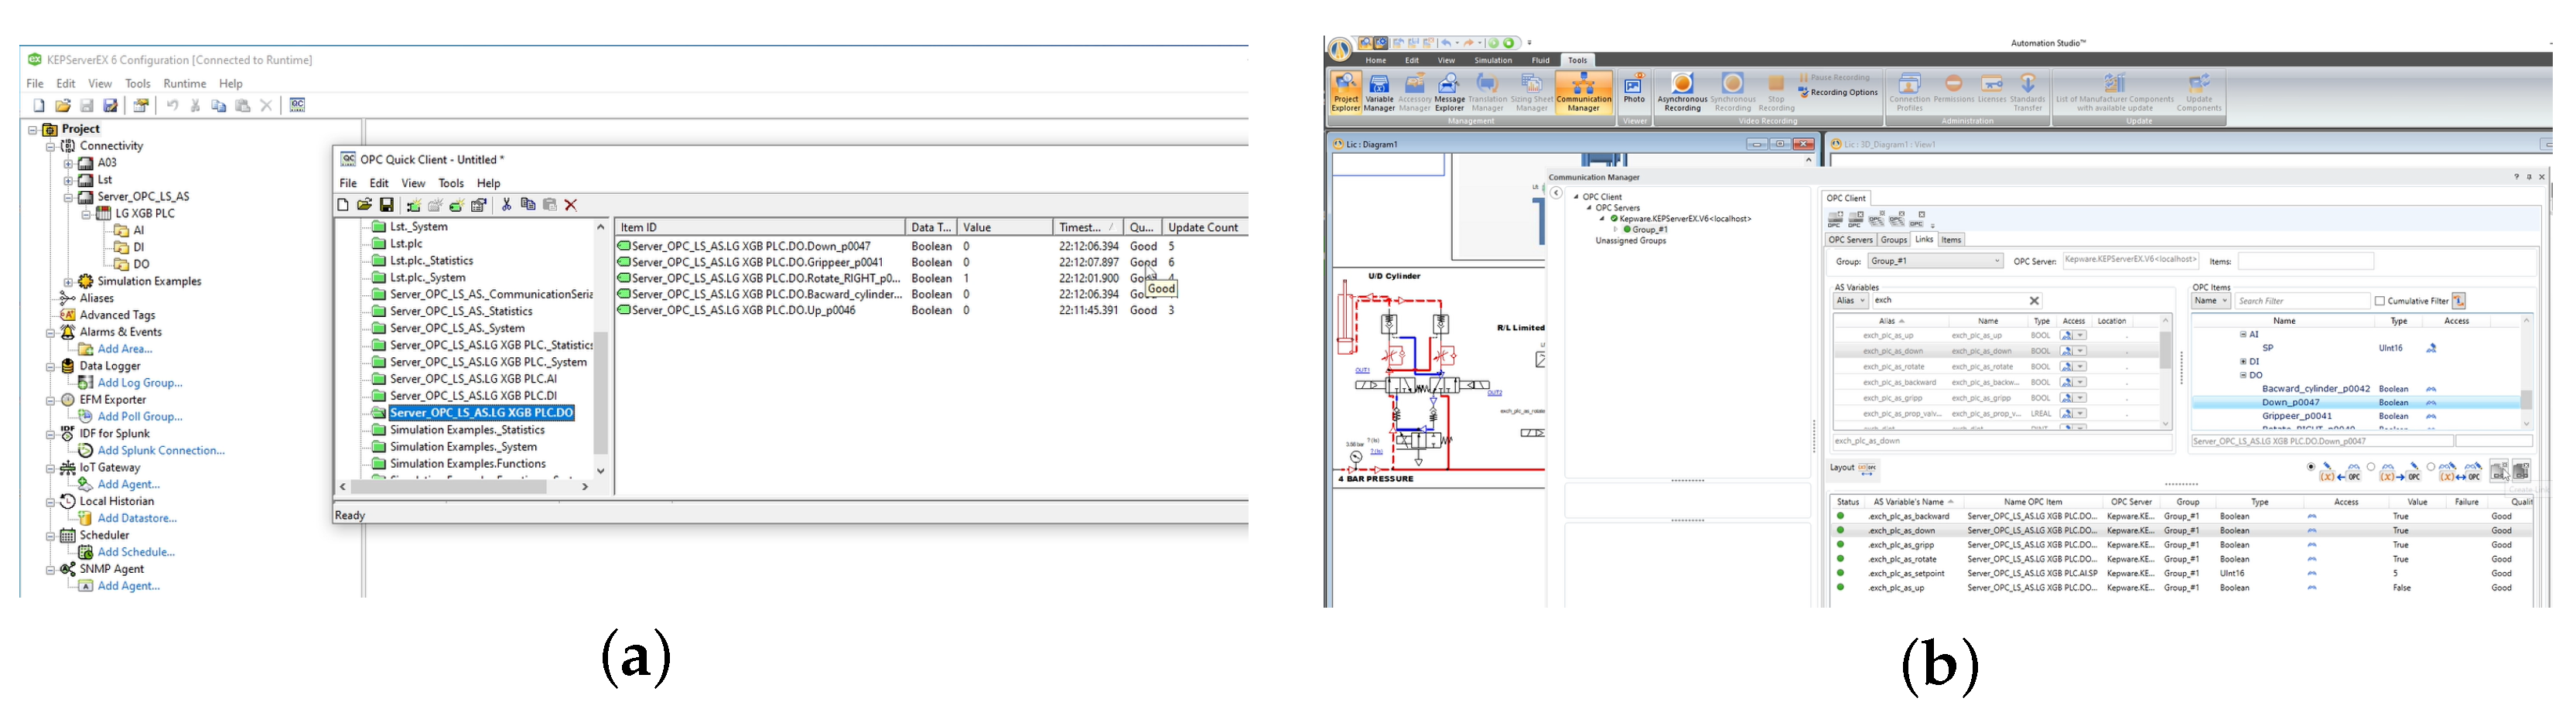Open the Runtime menu in KEPServerEX
This screenshot has width=2576, height=719.
(x=184, y=84)
